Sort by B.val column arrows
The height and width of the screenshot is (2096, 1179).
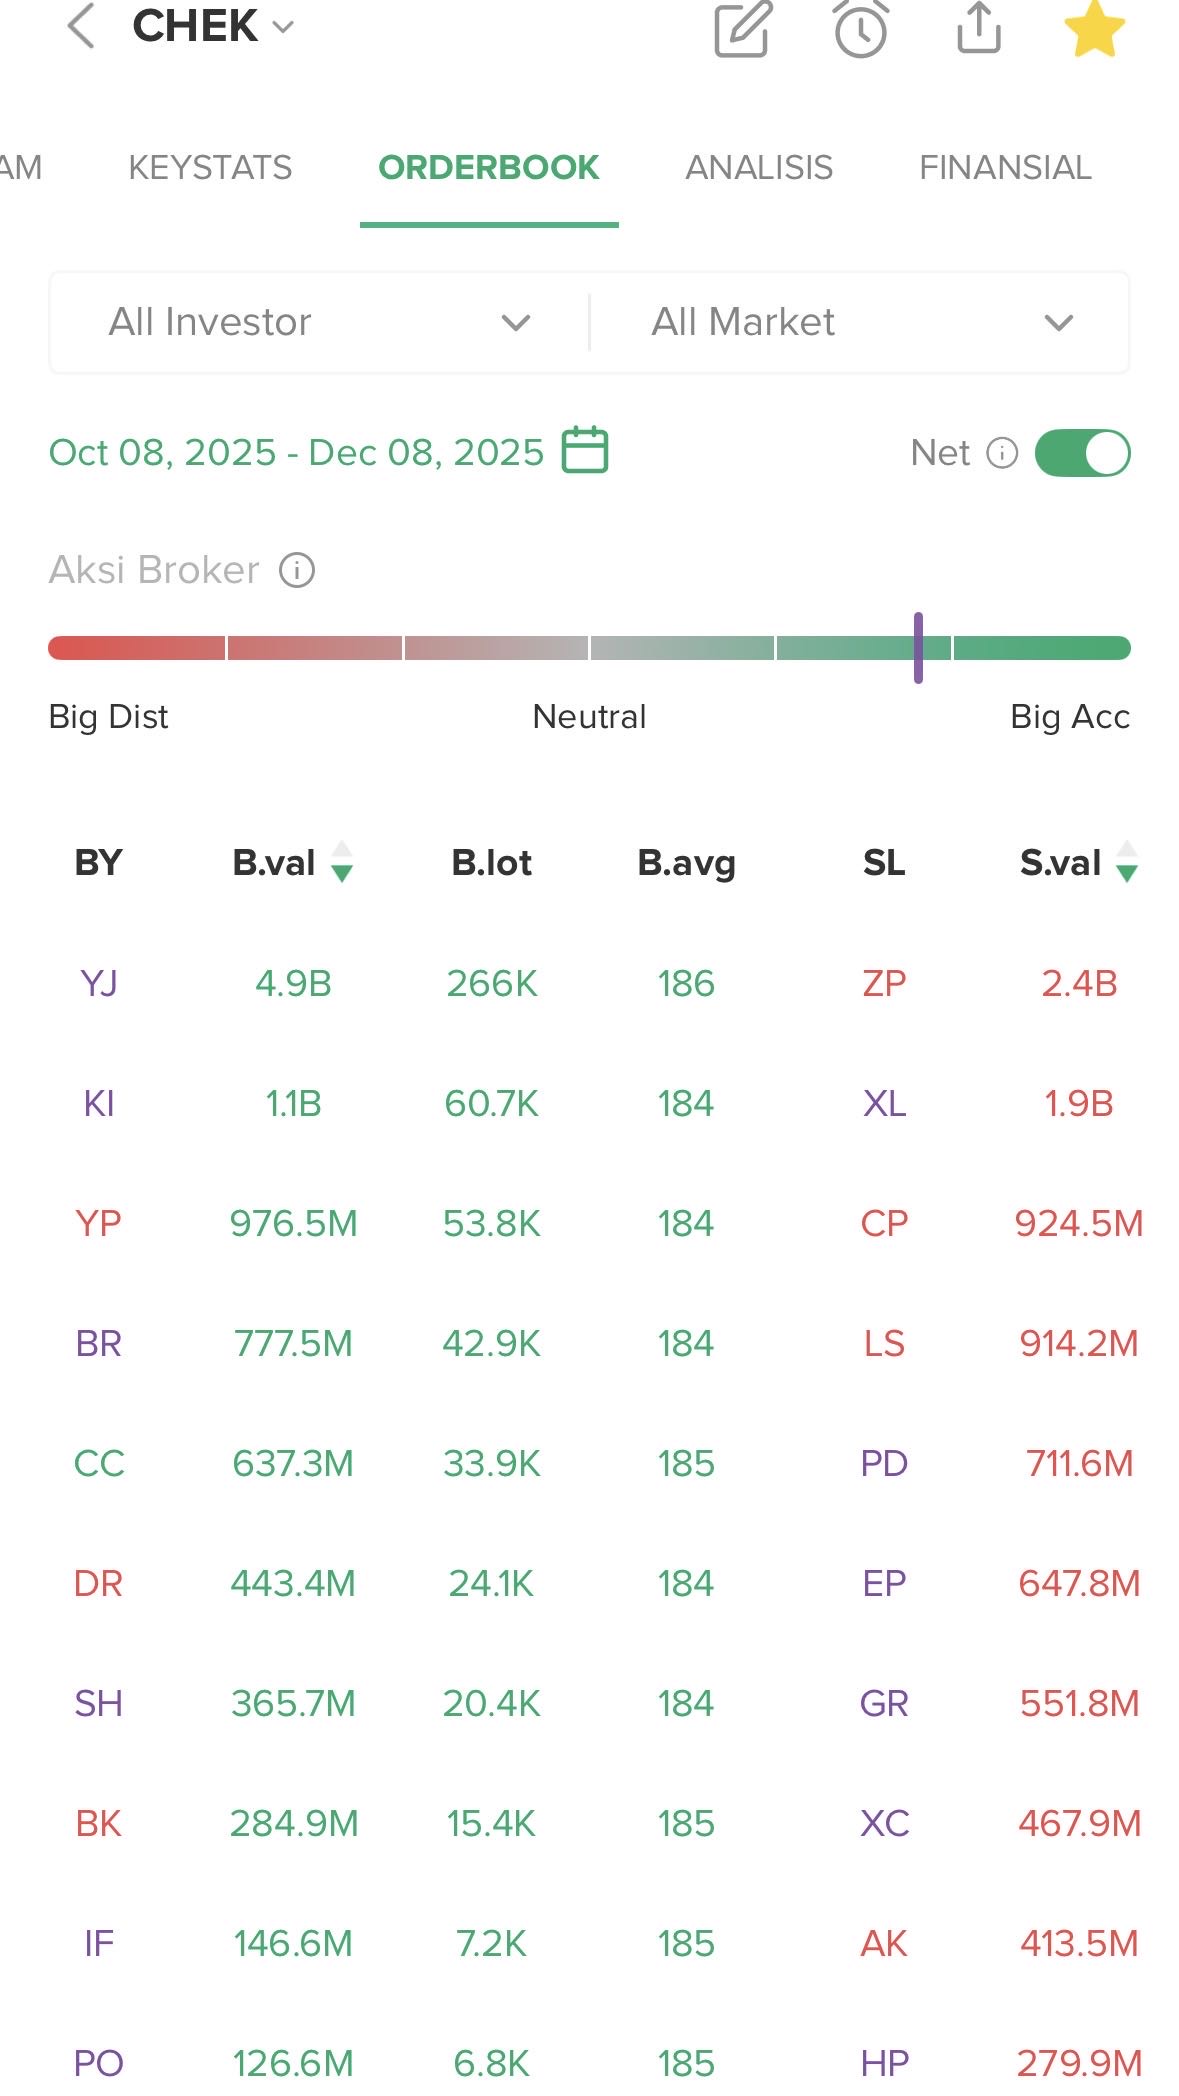(x=342, y=862)
